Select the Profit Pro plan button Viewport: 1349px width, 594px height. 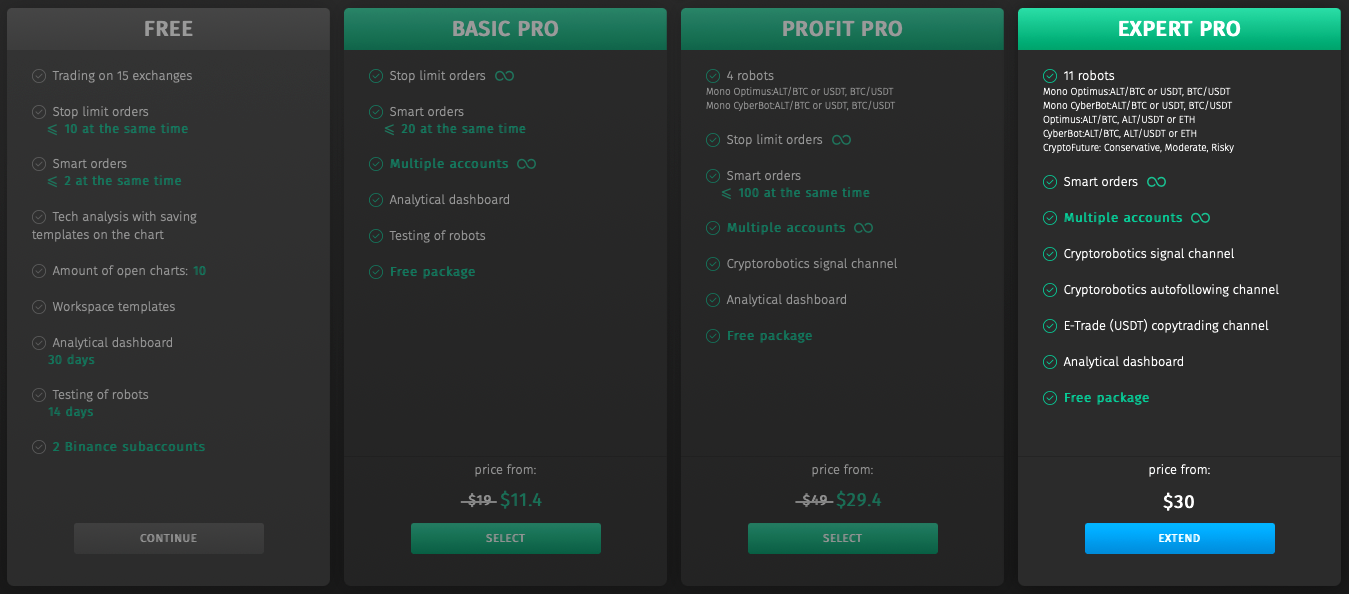pos(843,538)
